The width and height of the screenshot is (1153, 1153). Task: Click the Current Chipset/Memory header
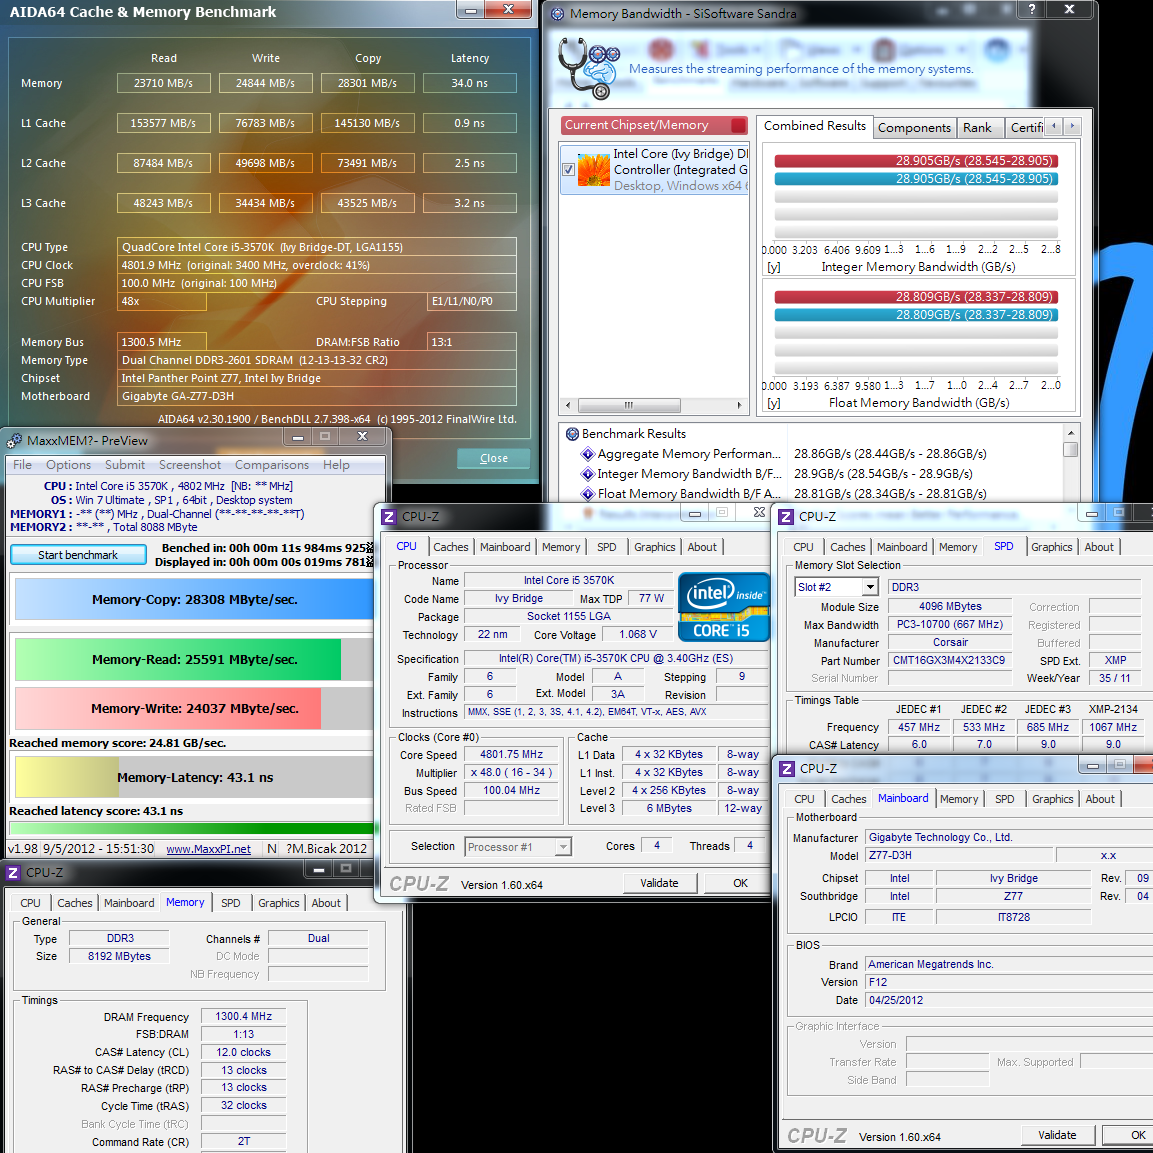[x=654, y=125]
